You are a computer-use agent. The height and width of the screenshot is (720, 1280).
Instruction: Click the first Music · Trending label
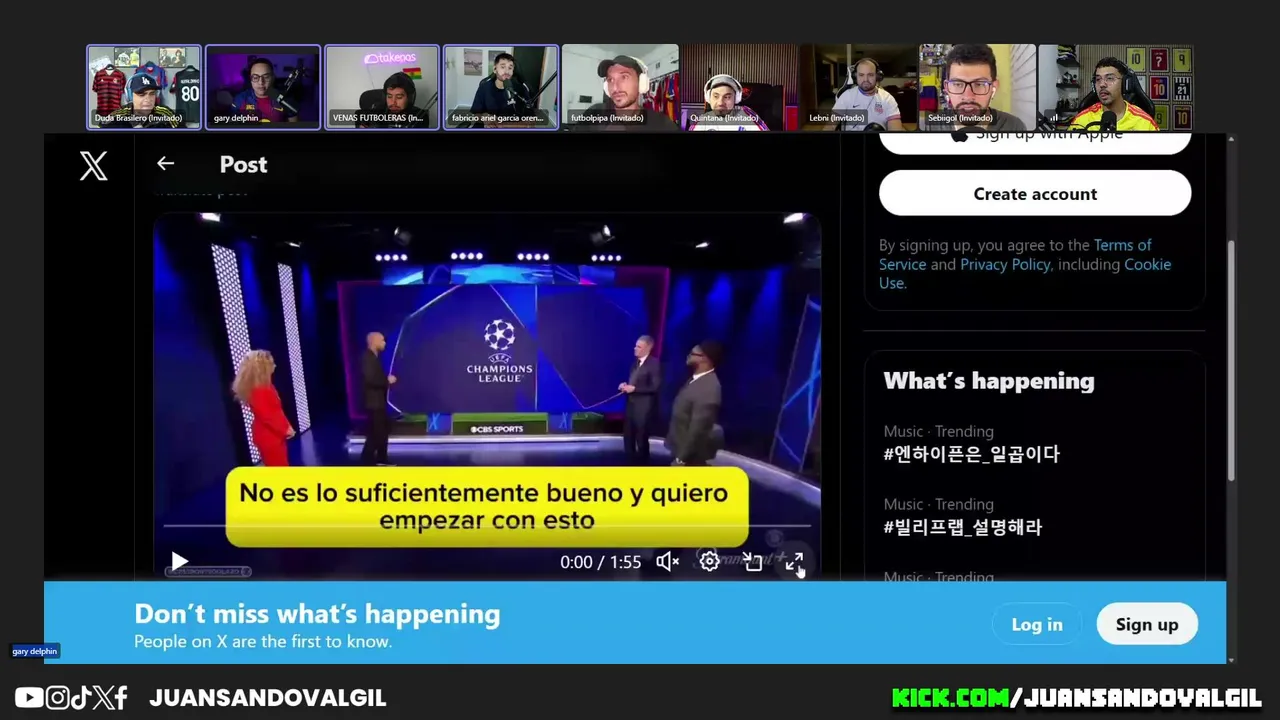click(938, 431)
